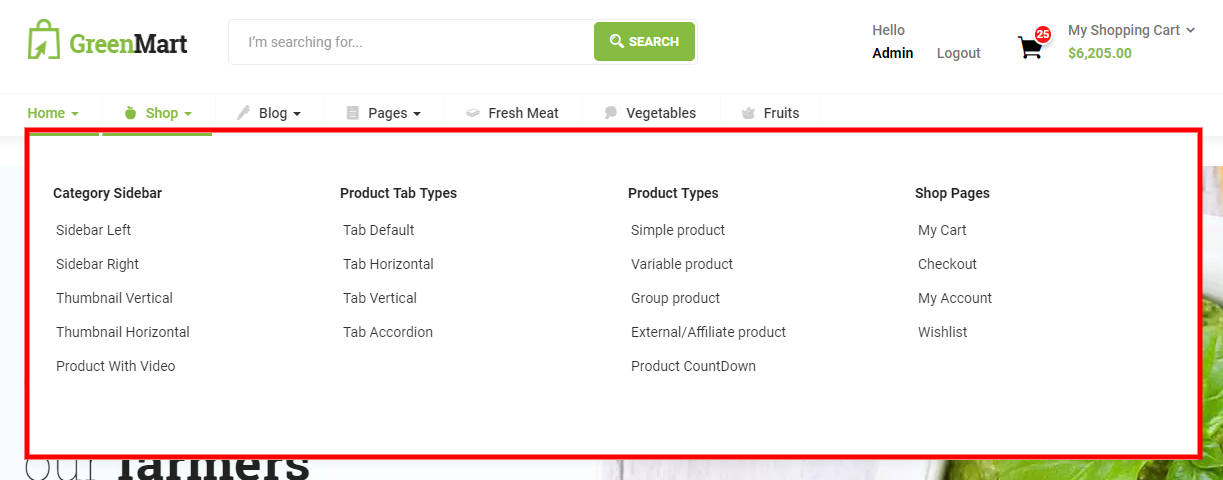The image size is (1223, 480).
Task: Click the Logout link
Action: point(958,53)
